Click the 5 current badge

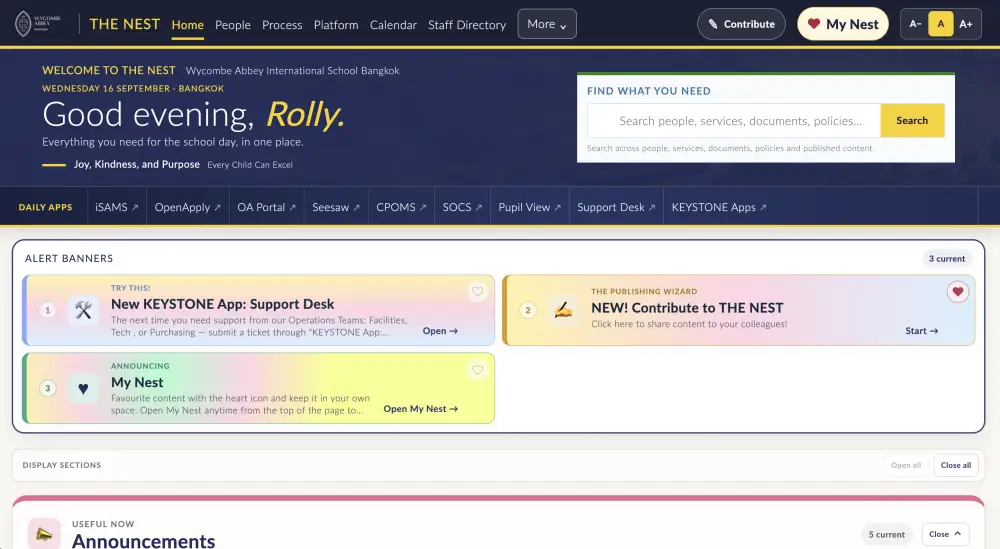[x=886, y=534]
